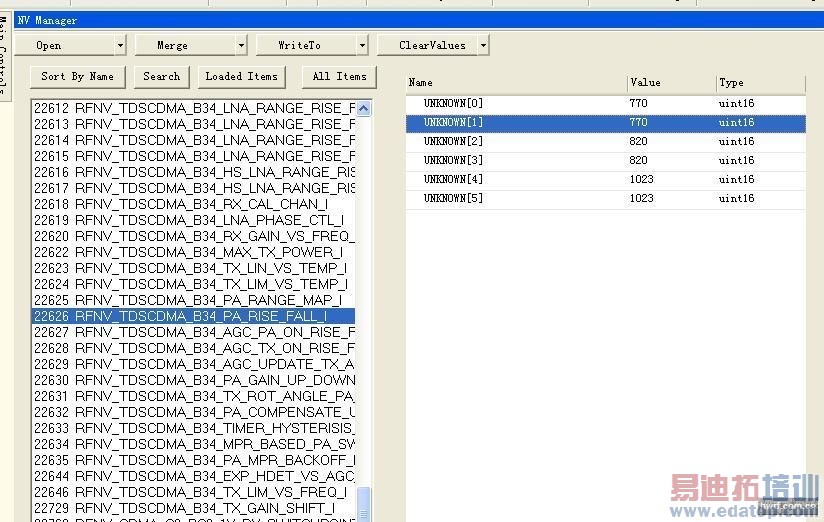Image resolution: width=824 pixels, height=522 pixels.
Task: Select item 22630 PA_GAIN_UP_DOWN
Action: 194,380
